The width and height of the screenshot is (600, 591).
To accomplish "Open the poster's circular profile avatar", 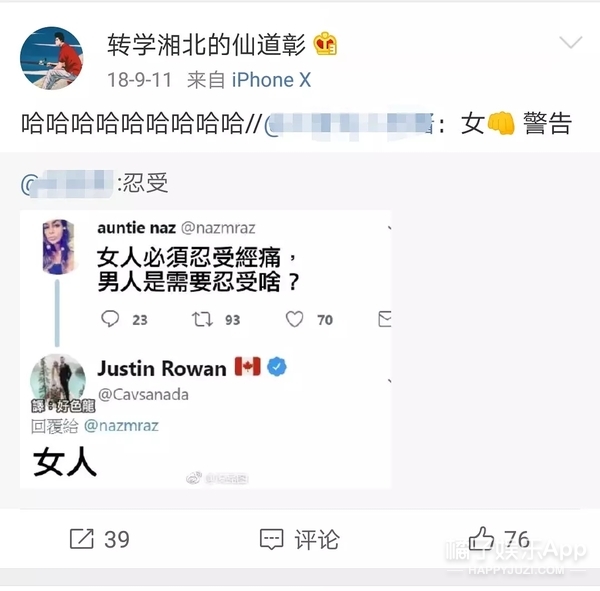I will 51,58.
